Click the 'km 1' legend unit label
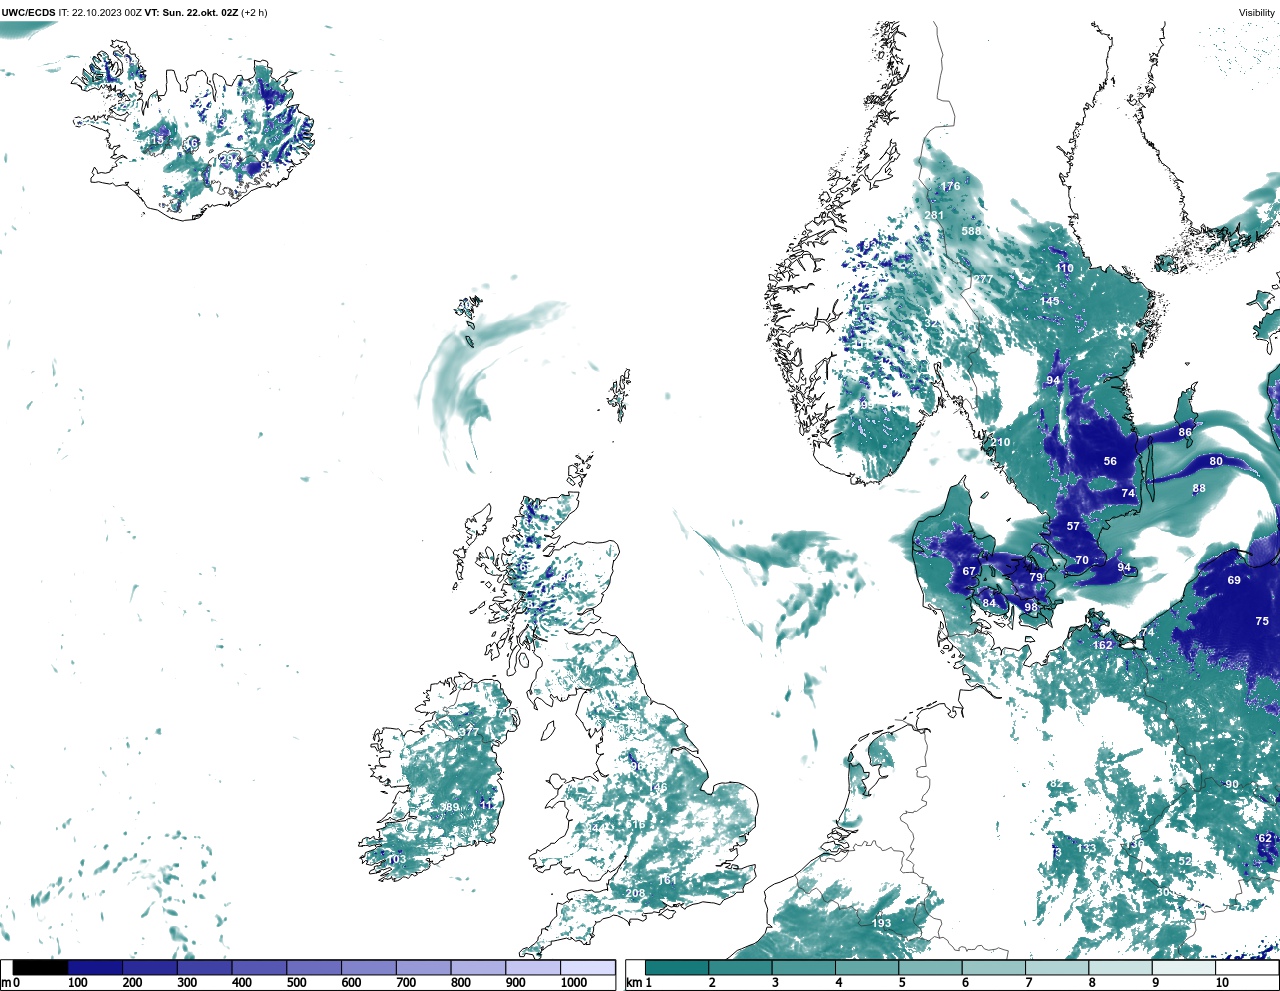Viewport: 1280px width, 991px height. click(x=639, y=983)
